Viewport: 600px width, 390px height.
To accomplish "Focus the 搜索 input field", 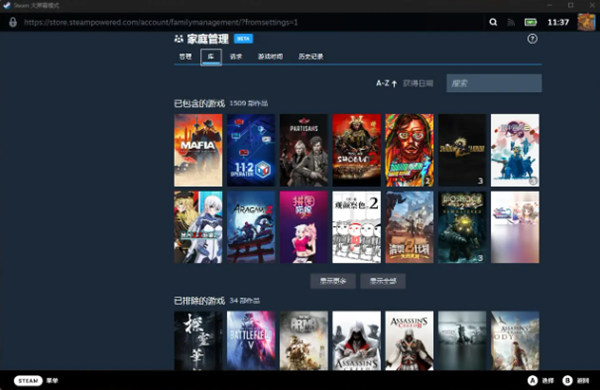I will click(x=494, y=83).
